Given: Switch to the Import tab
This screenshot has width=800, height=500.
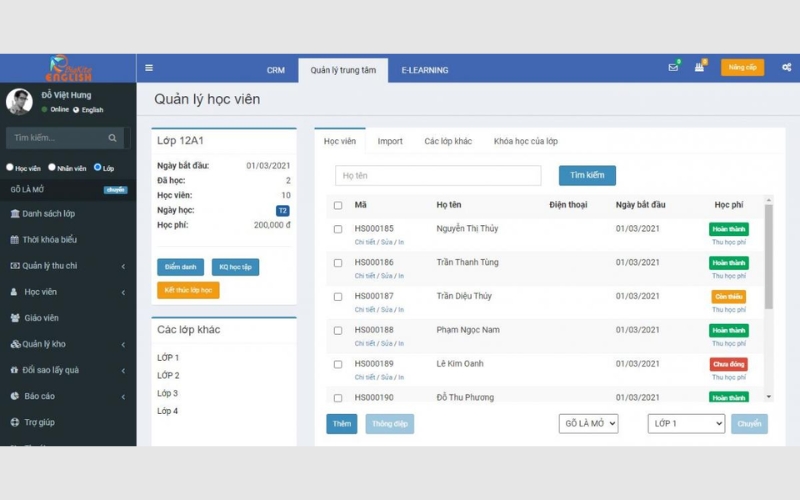Looking at the screenshot, I should click(x=390, y=141).
